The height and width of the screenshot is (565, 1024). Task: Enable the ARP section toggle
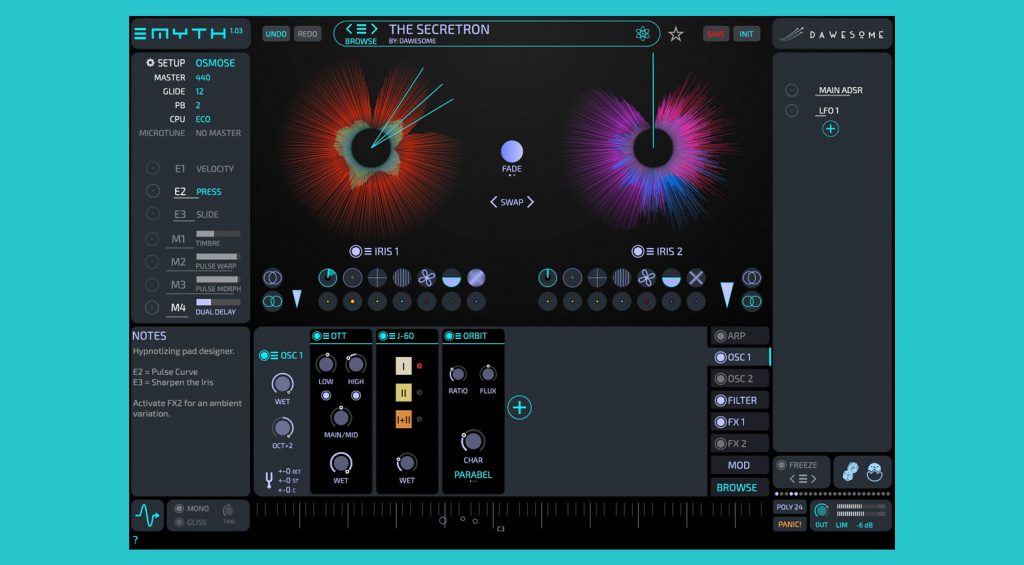click(720, 336)
